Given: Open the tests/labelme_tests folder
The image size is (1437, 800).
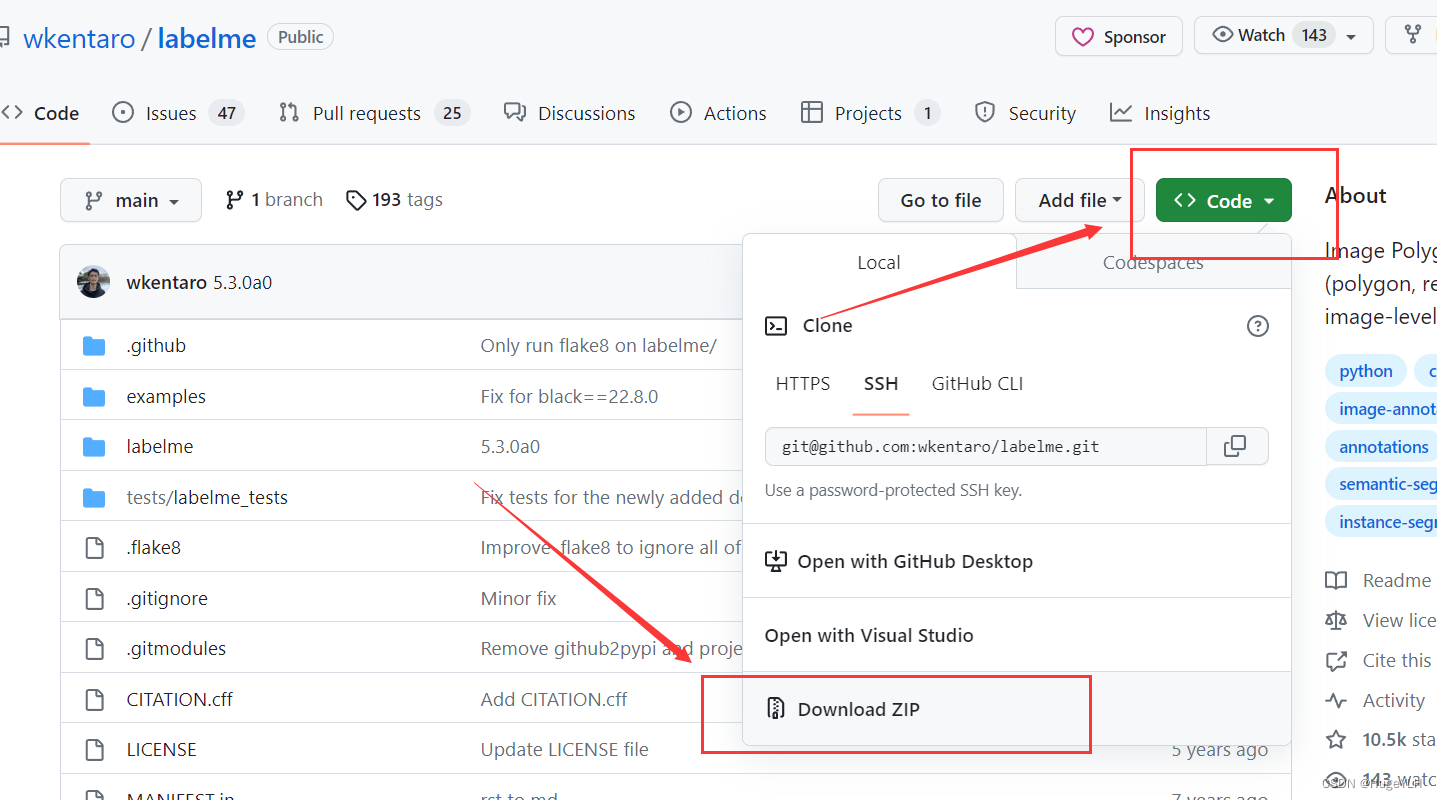Looking at the screenshot, I should pyautogui.click(x=207, y=498).
